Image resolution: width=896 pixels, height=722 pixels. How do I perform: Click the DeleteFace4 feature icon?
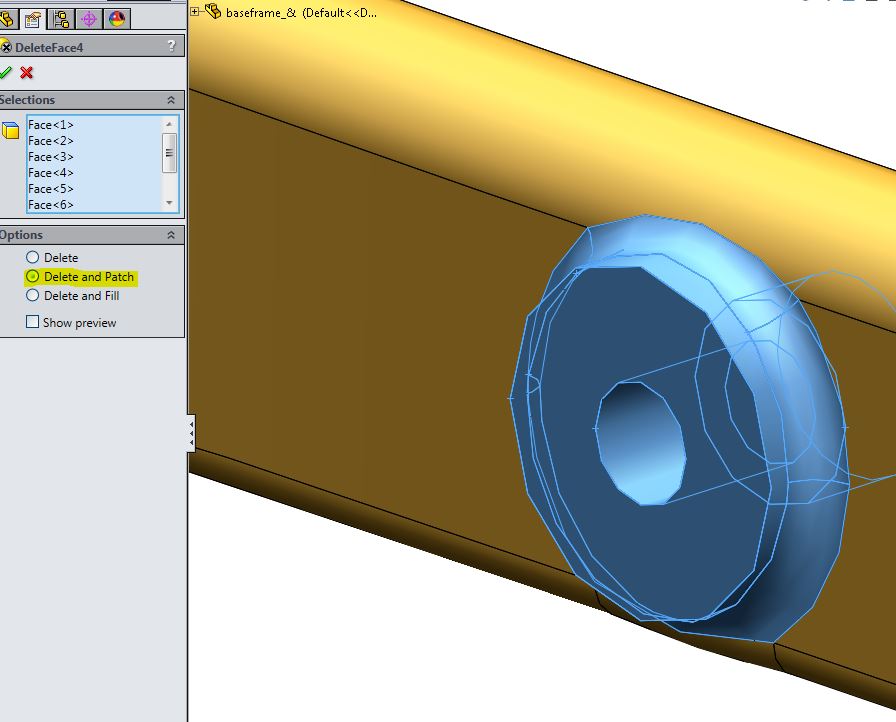pyautogui.click(x=5, y=47)
